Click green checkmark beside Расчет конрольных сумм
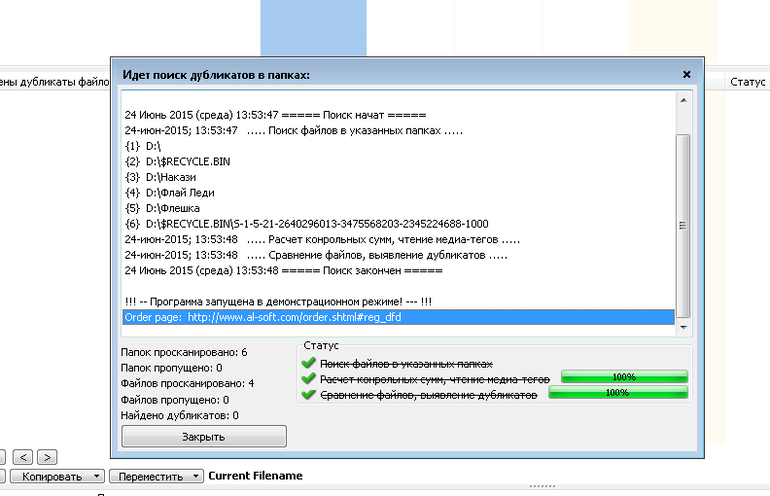Screen dimensions: 770x496 click(308, 379)
